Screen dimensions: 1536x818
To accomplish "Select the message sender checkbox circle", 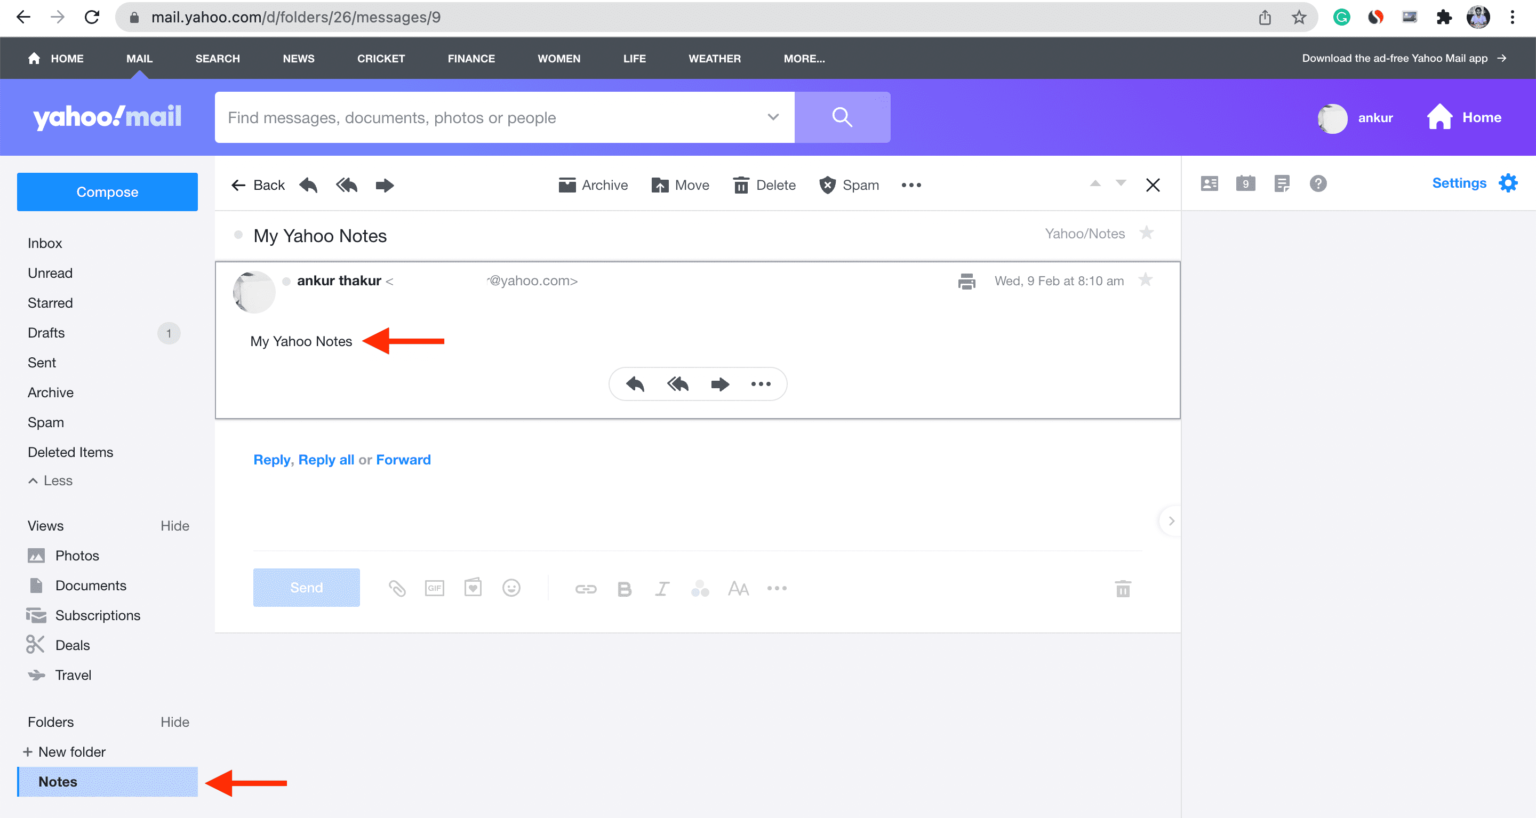I will [286, 281].
